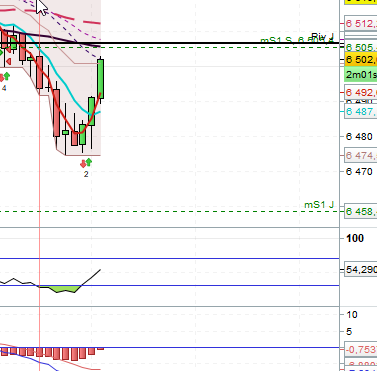Click the mS1 J pivot line label
This screenshot has width=377, height=371.
click(319, 205)
